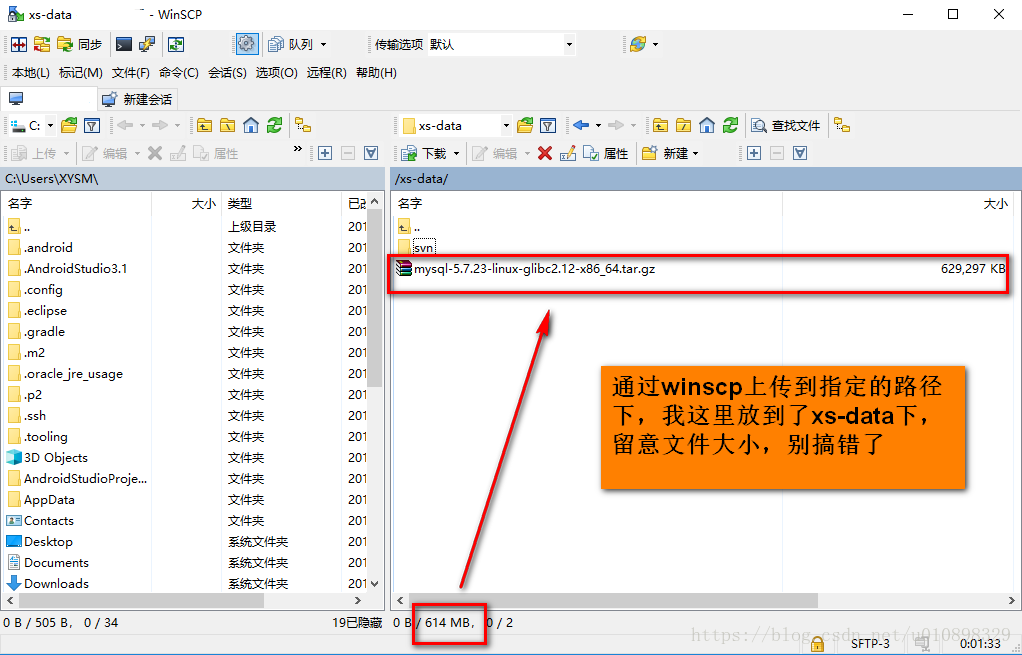Click the remote panel filter icon

click(x=548, y=125)
